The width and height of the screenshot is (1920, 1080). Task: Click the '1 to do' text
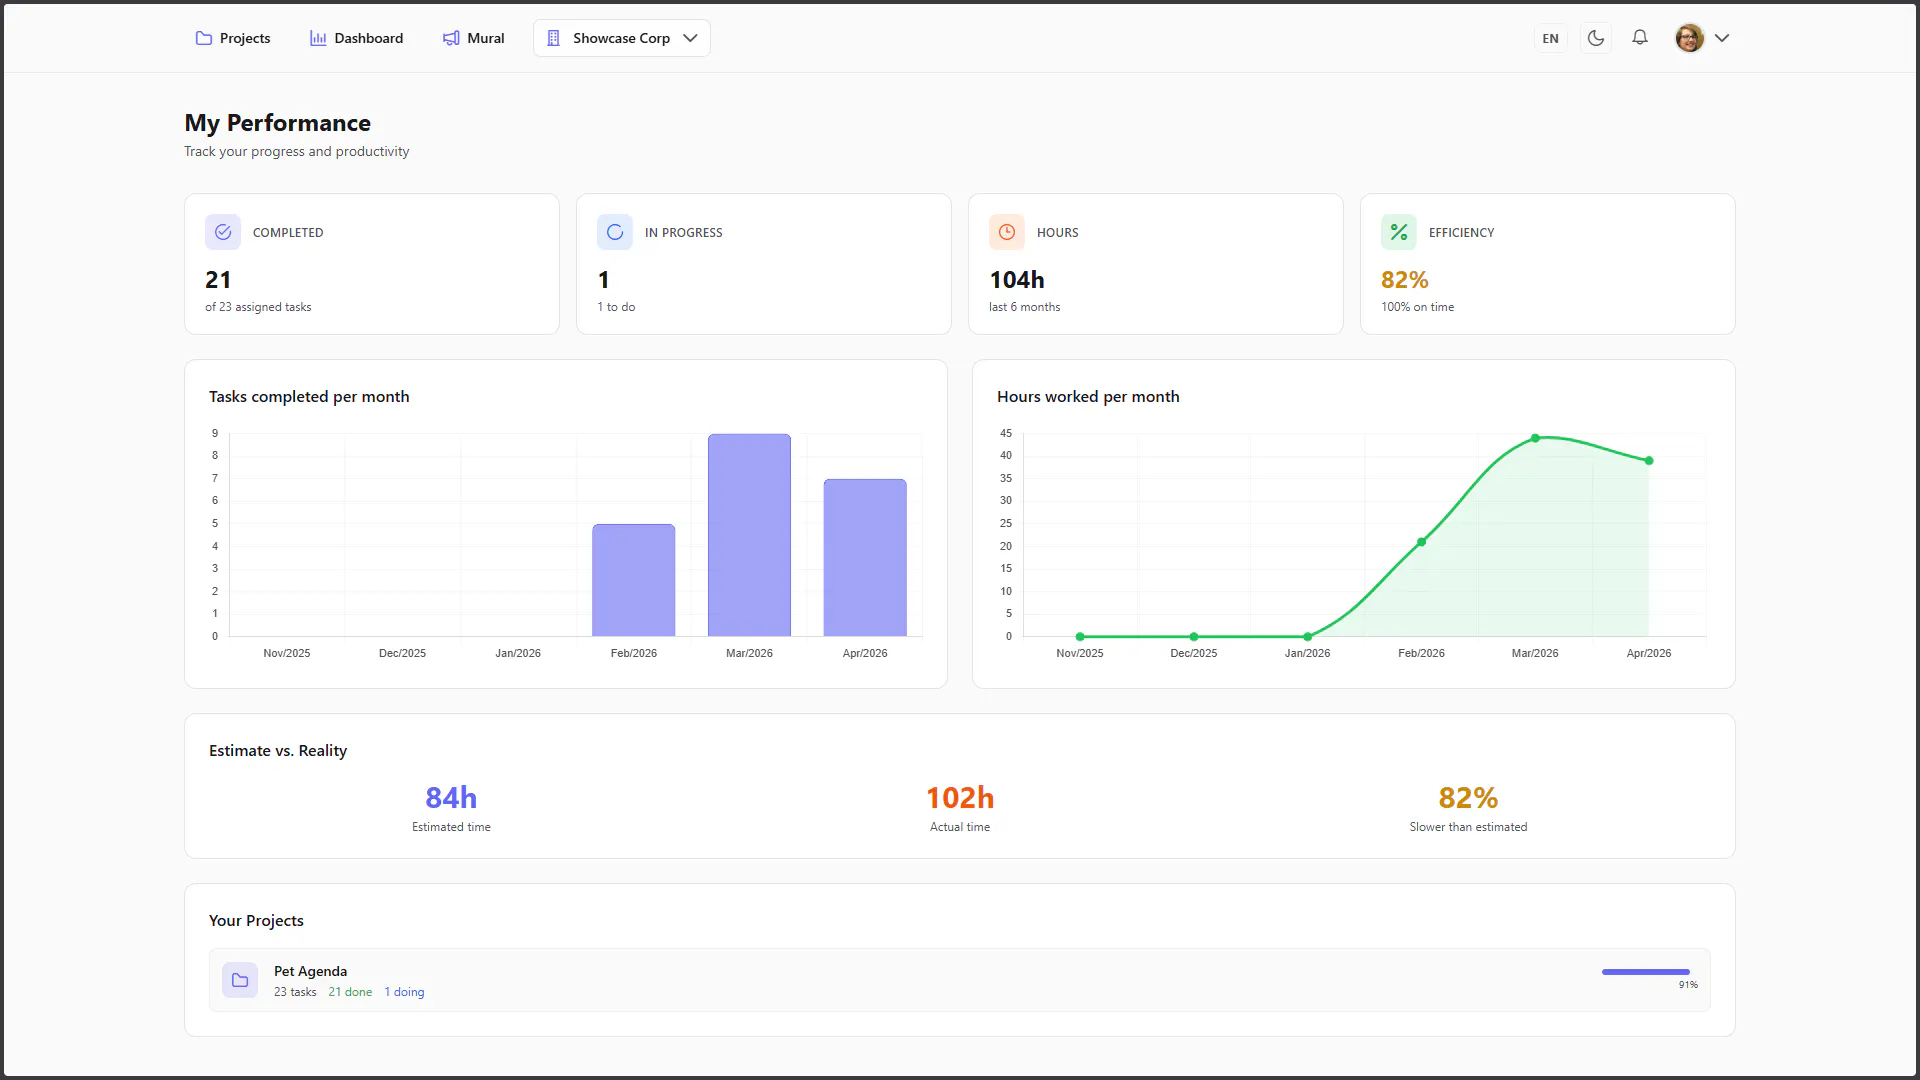pos(616,307)
